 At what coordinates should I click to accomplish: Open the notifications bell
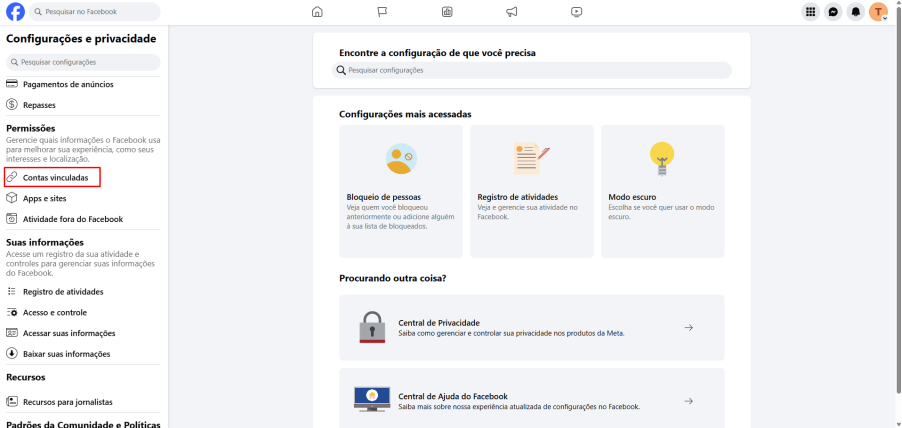pos(856,12)
